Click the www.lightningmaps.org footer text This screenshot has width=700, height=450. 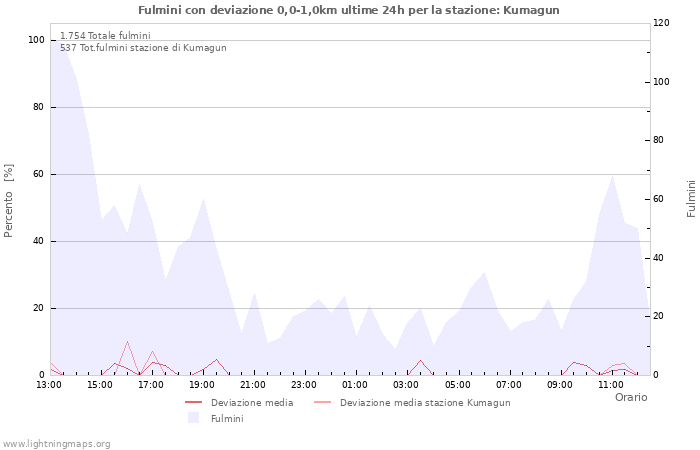[x=56, y=444]
